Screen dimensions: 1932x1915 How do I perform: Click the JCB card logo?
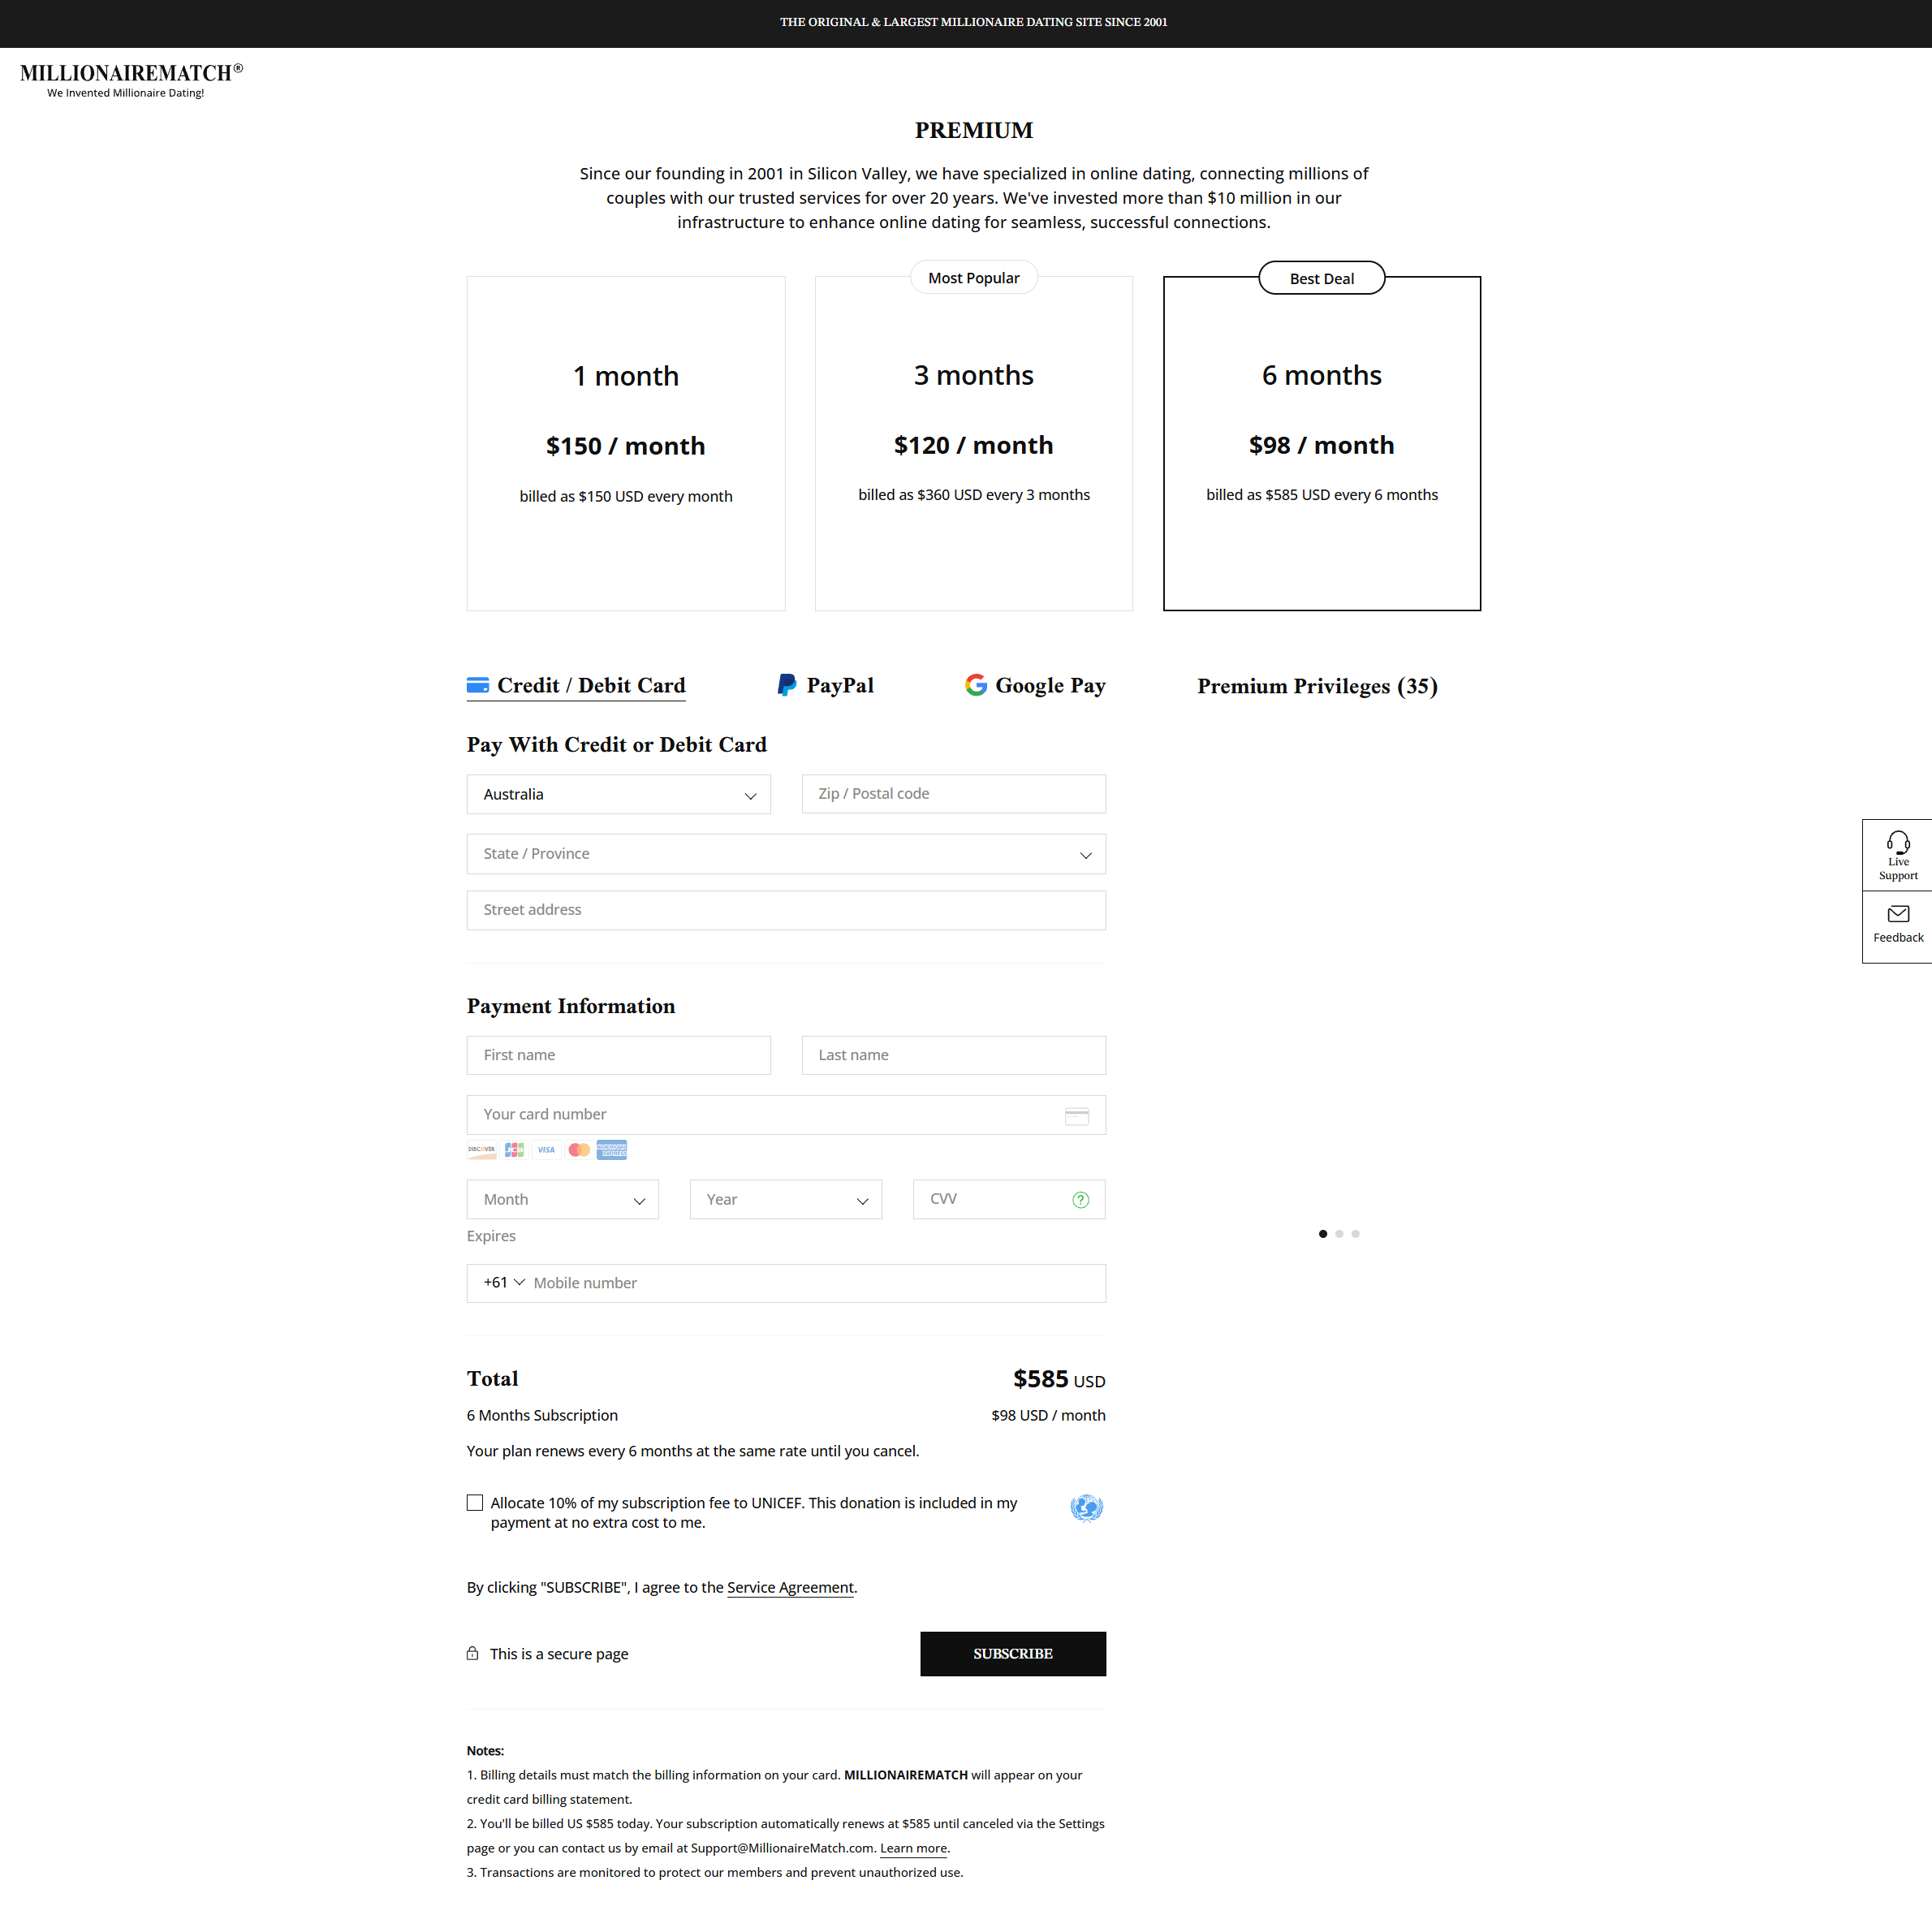click(514, 1149)
